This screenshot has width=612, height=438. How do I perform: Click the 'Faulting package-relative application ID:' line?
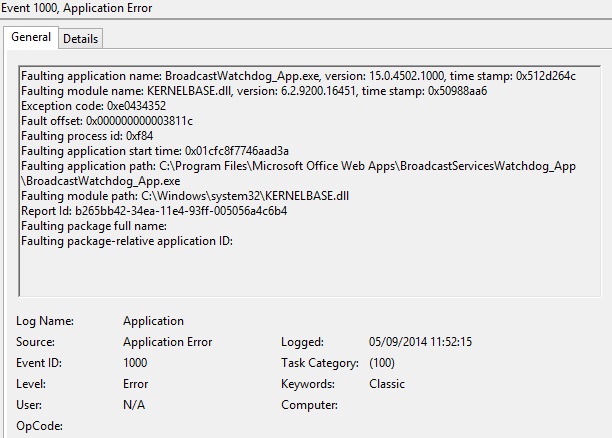[127, 241]
